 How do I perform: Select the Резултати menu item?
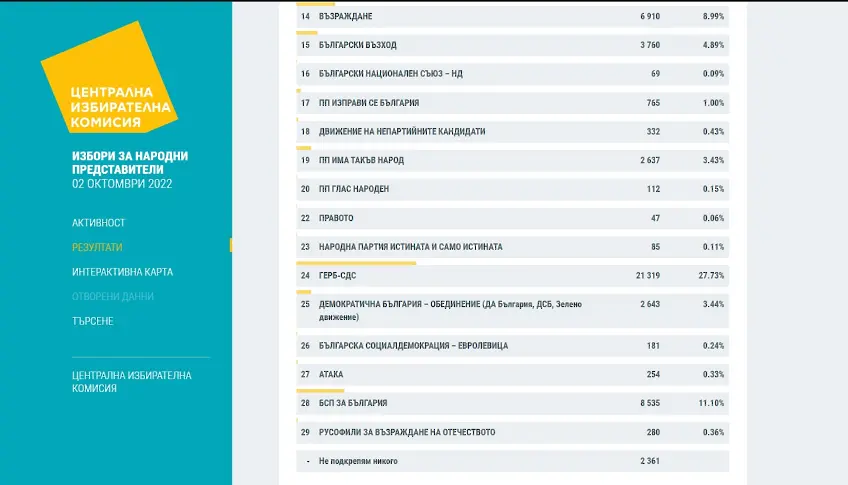coord(97,247)
